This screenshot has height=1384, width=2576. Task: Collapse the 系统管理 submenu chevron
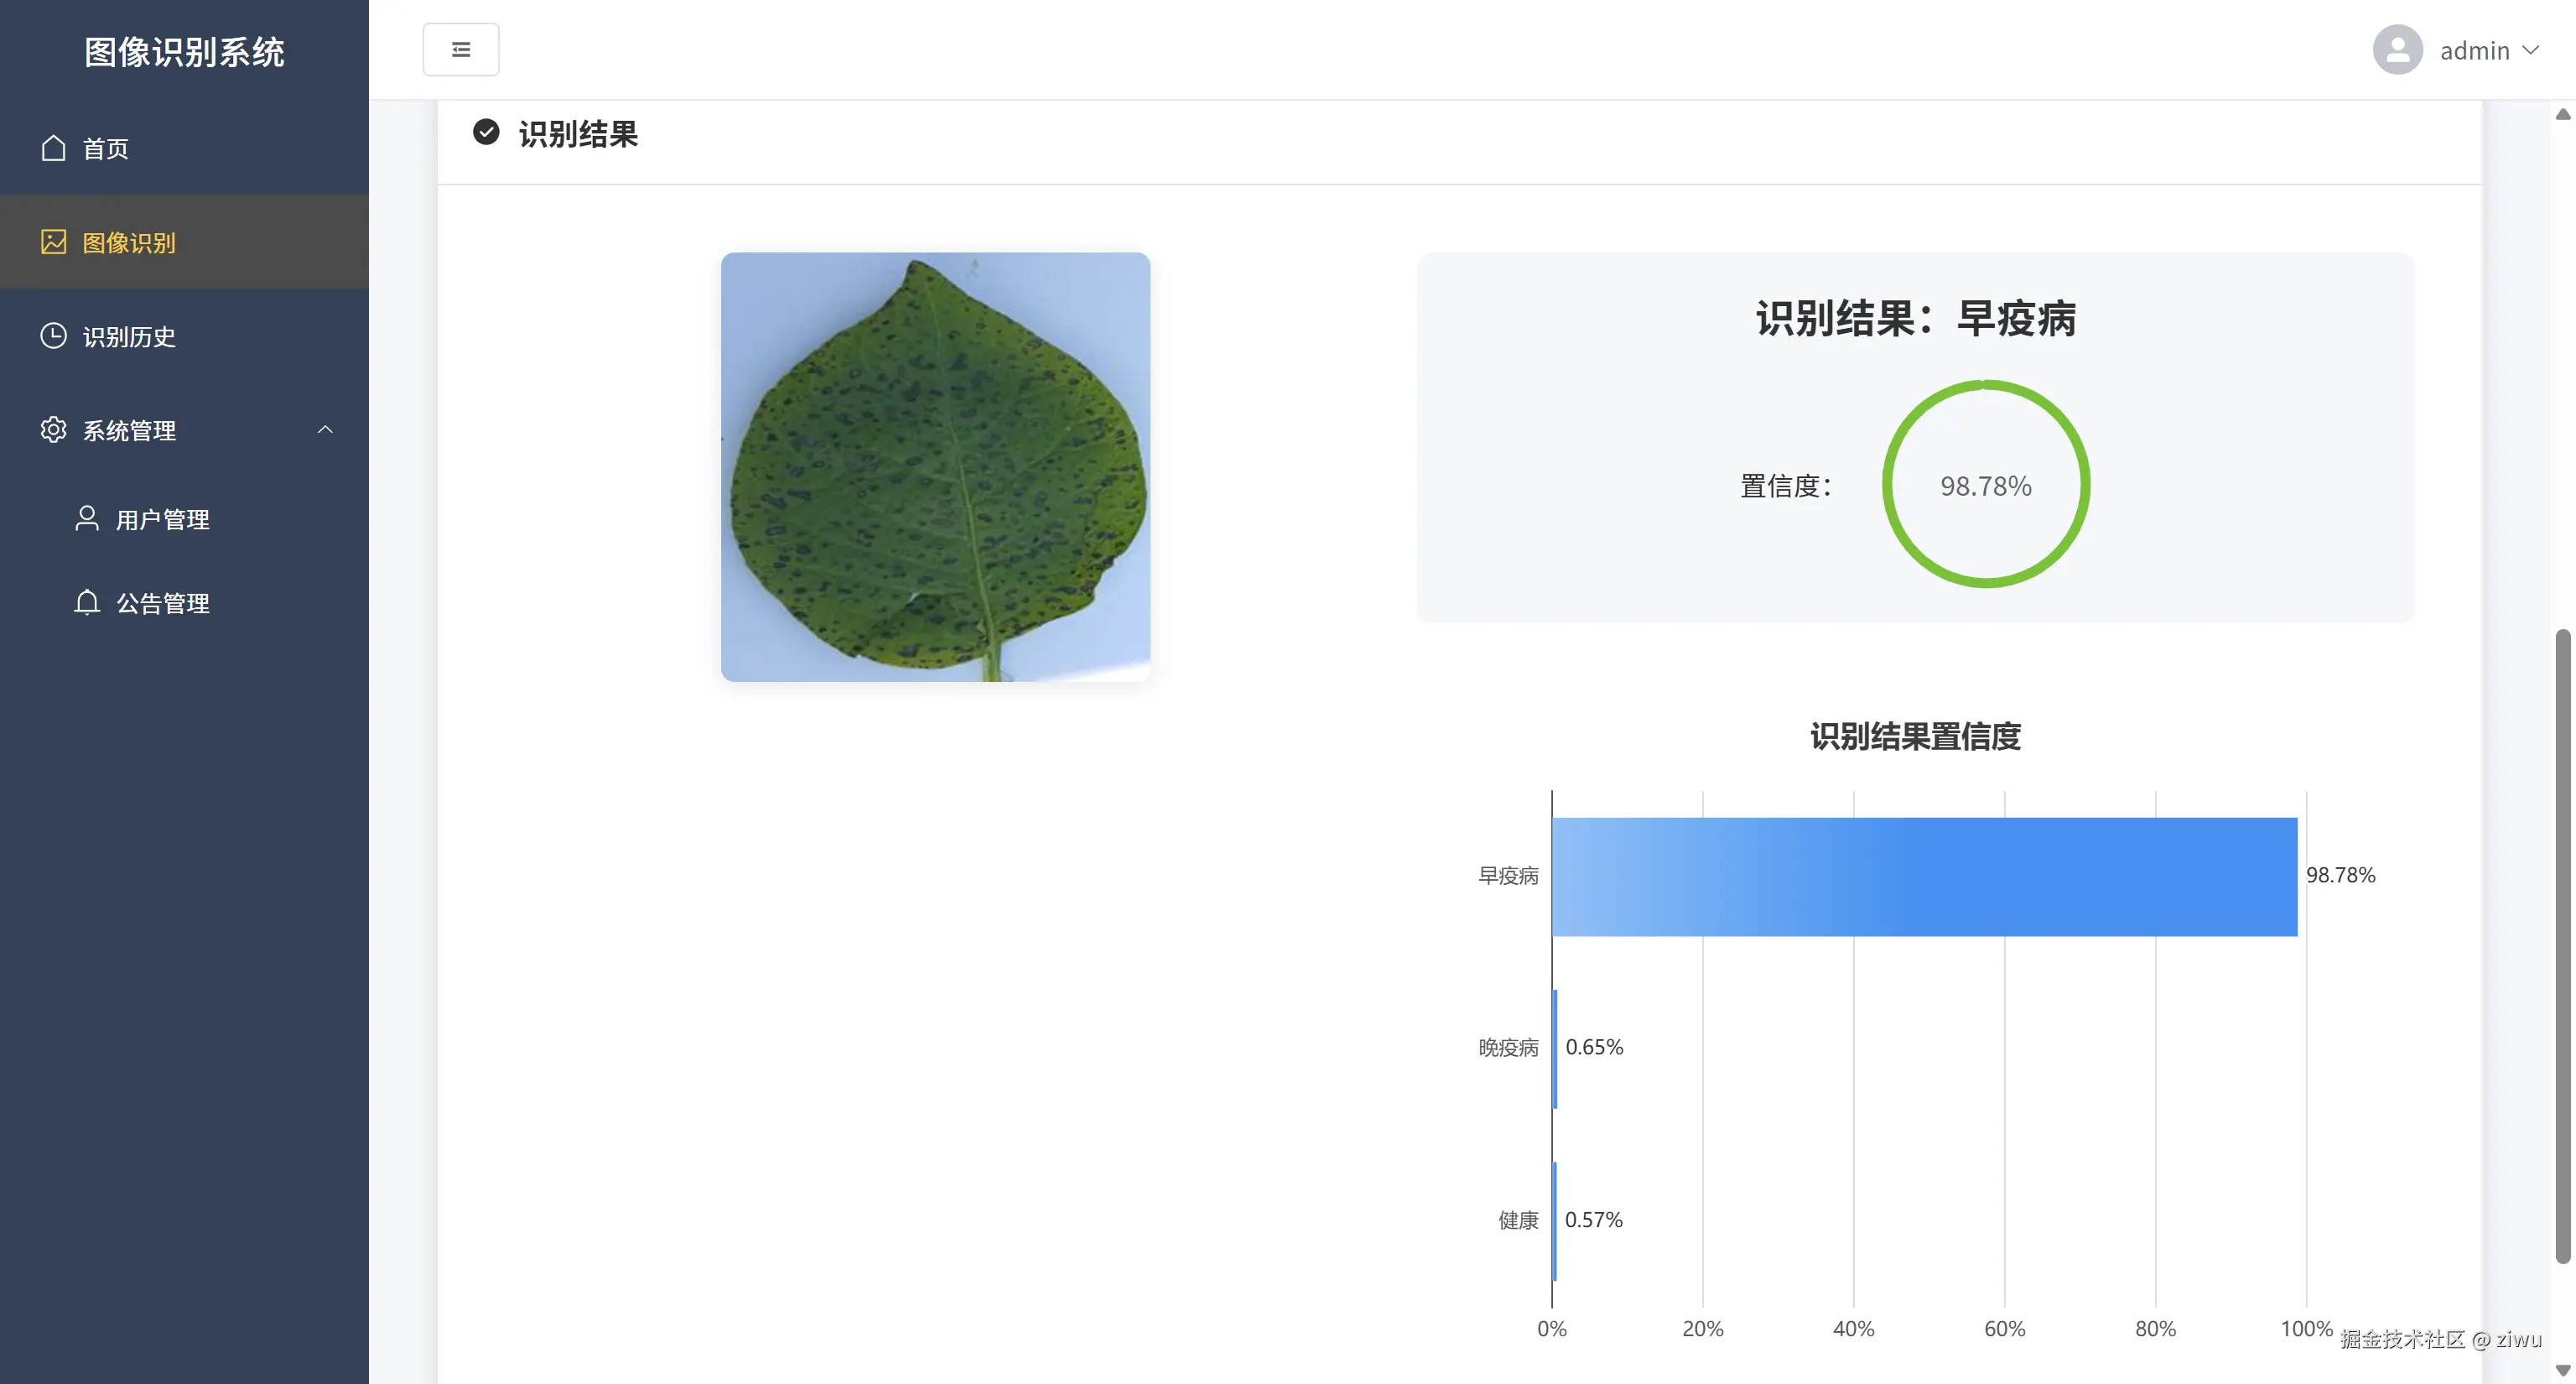325,430
